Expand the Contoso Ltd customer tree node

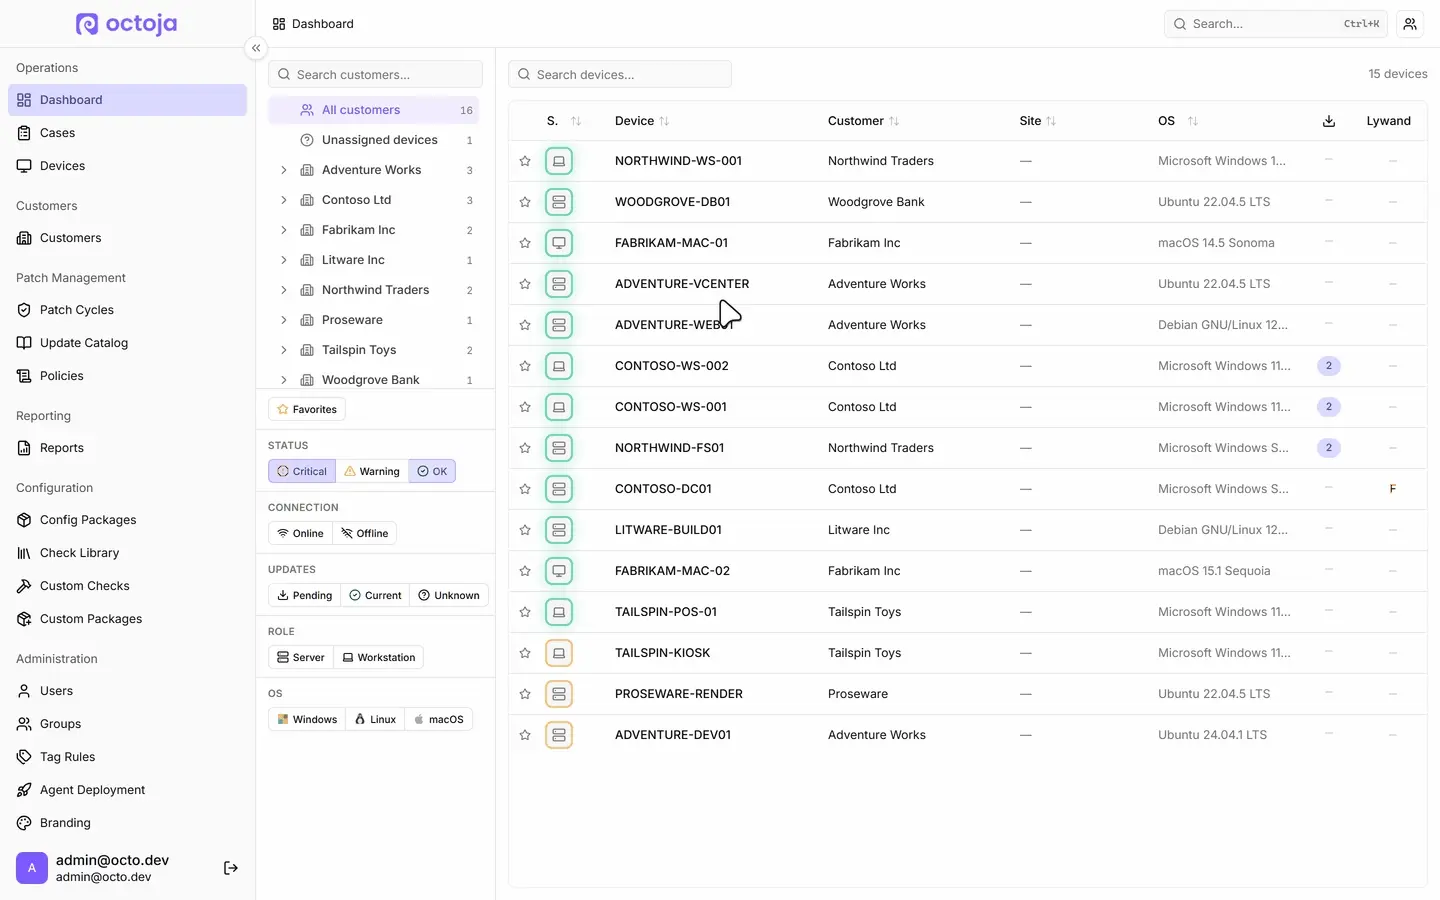(284, 200)
